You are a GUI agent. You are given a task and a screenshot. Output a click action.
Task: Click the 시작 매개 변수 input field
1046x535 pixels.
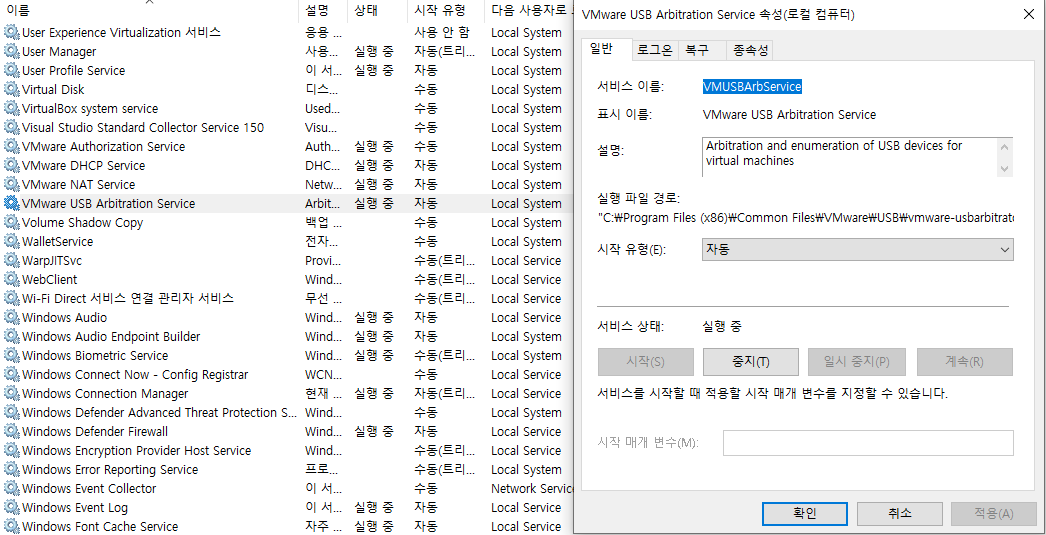point(869,443)
